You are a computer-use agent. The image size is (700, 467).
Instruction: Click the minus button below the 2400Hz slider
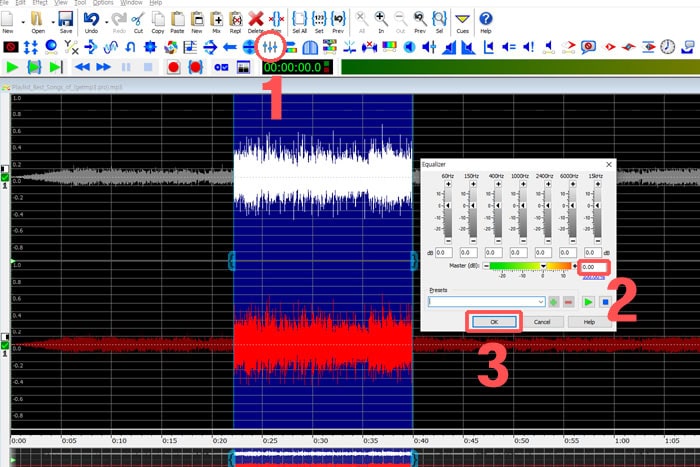tap(548, 241)
